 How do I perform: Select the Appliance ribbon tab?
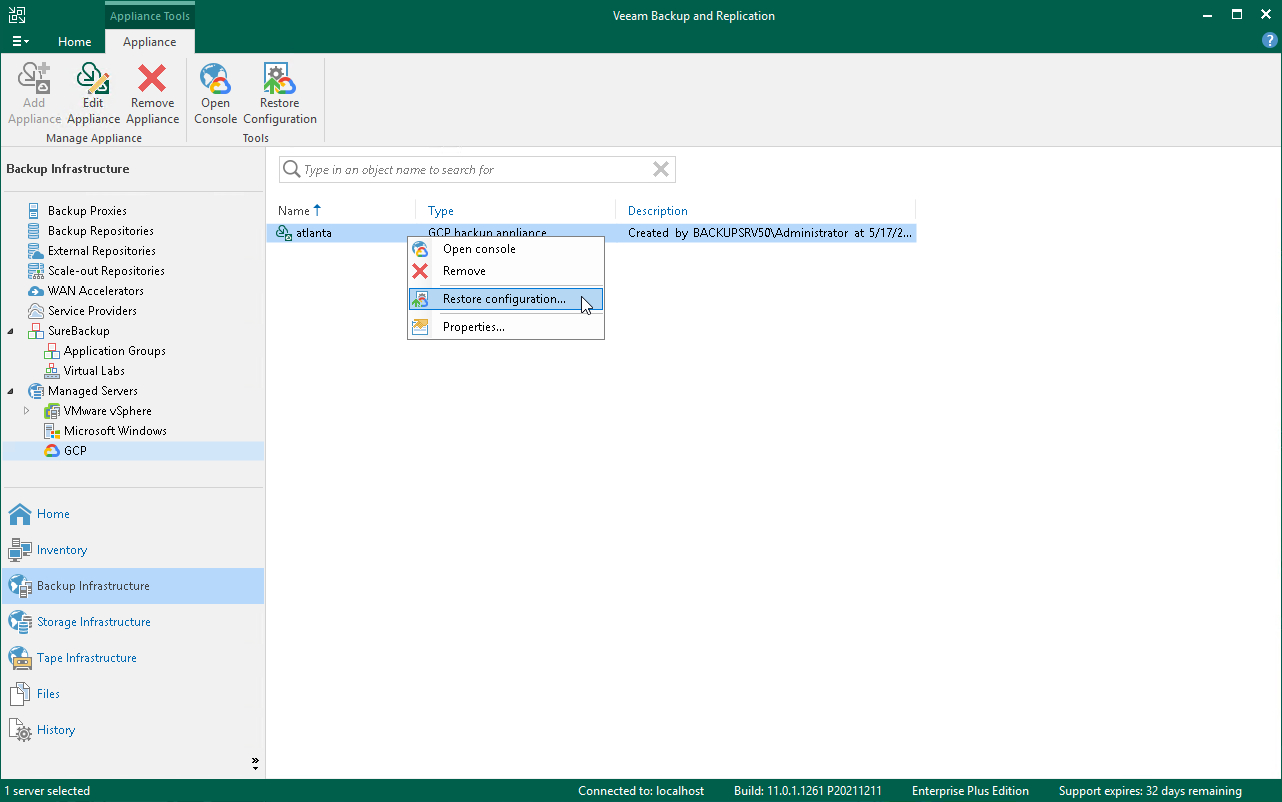(x=150, y=42)
